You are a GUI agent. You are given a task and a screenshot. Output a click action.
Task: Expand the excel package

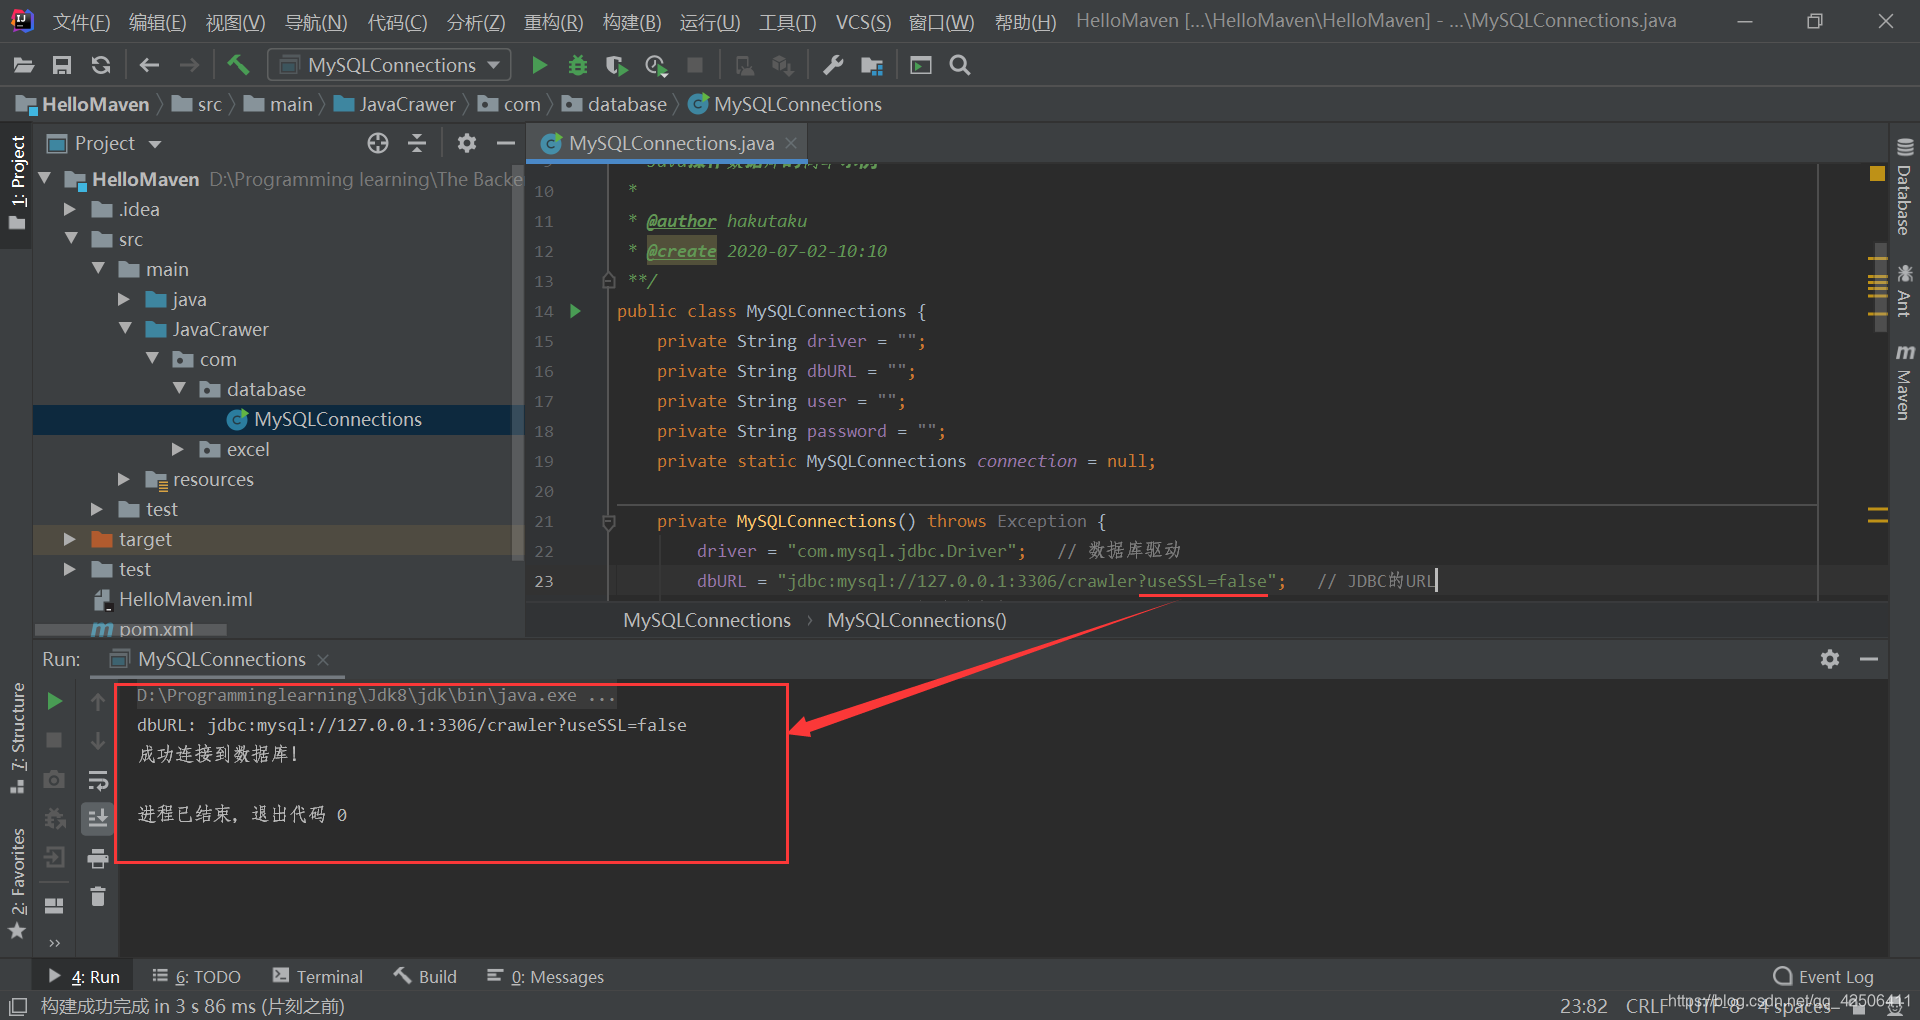177,449
